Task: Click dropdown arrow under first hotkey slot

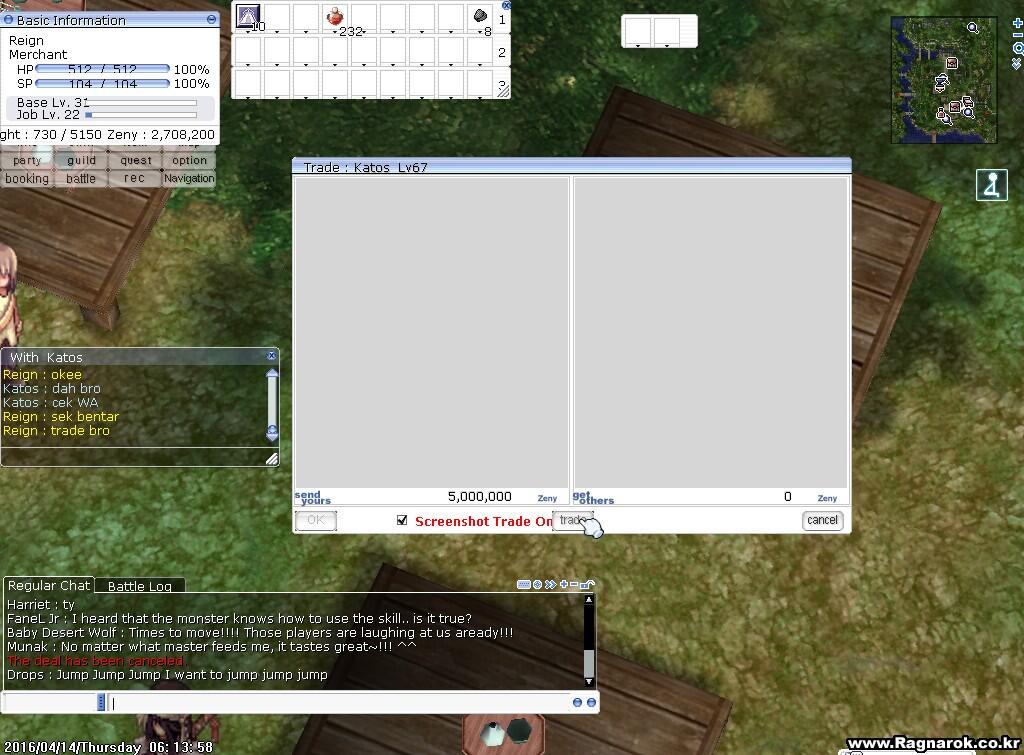Action: click(x=248, y=31)
